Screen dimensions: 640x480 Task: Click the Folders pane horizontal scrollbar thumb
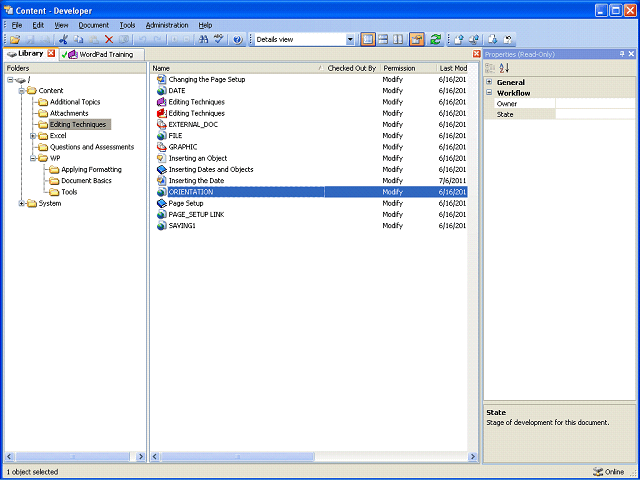[72, 456]
